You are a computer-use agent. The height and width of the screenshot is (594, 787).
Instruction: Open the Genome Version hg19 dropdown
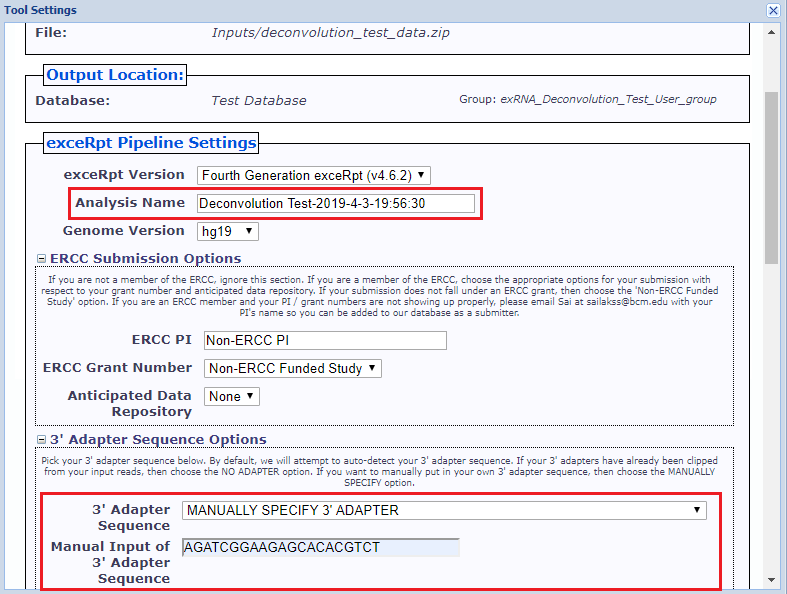[x=228, y=231]
